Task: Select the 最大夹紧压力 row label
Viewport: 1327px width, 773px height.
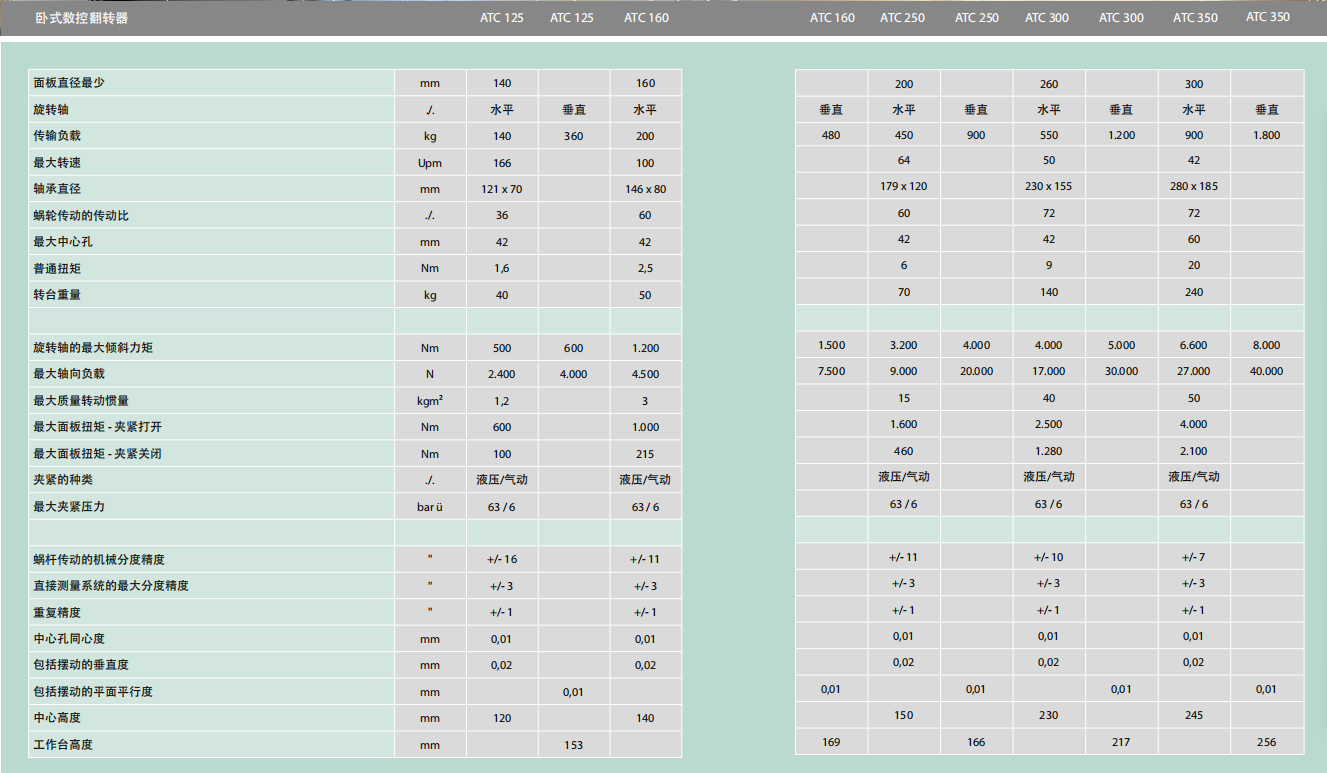Action: [x=68, y=506]
